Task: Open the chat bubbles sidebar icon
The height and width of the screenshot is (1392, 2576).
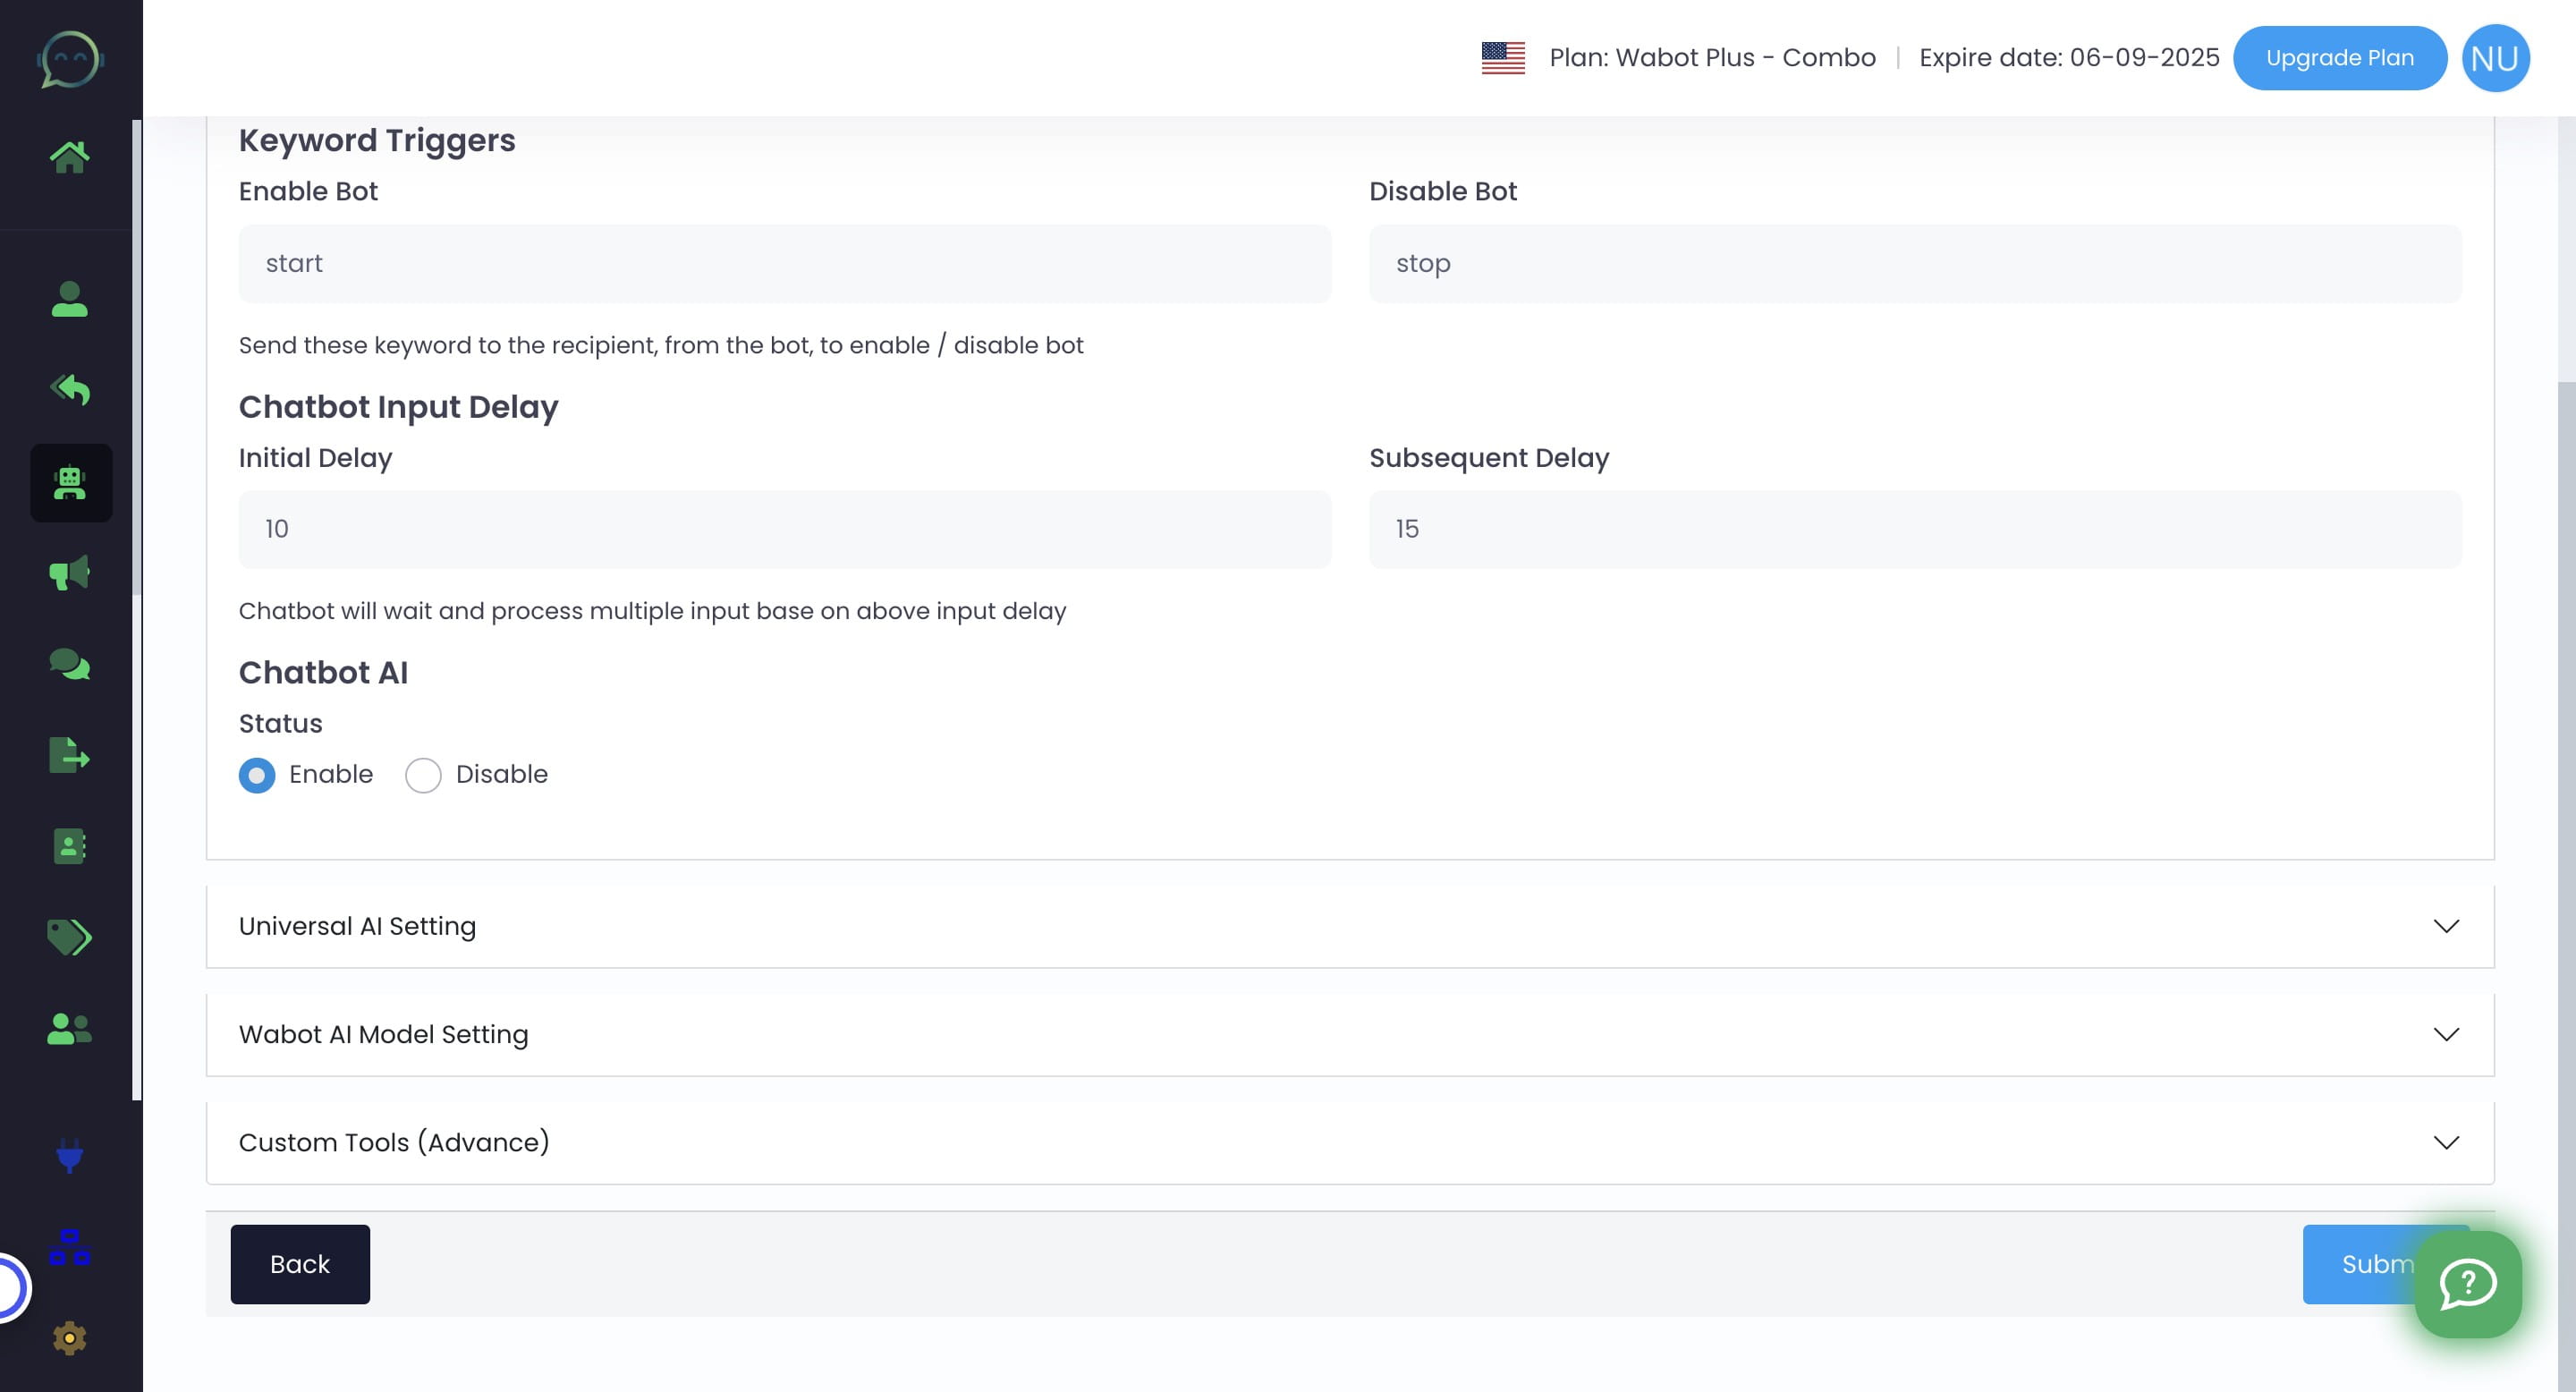Action: pos(69,664)
